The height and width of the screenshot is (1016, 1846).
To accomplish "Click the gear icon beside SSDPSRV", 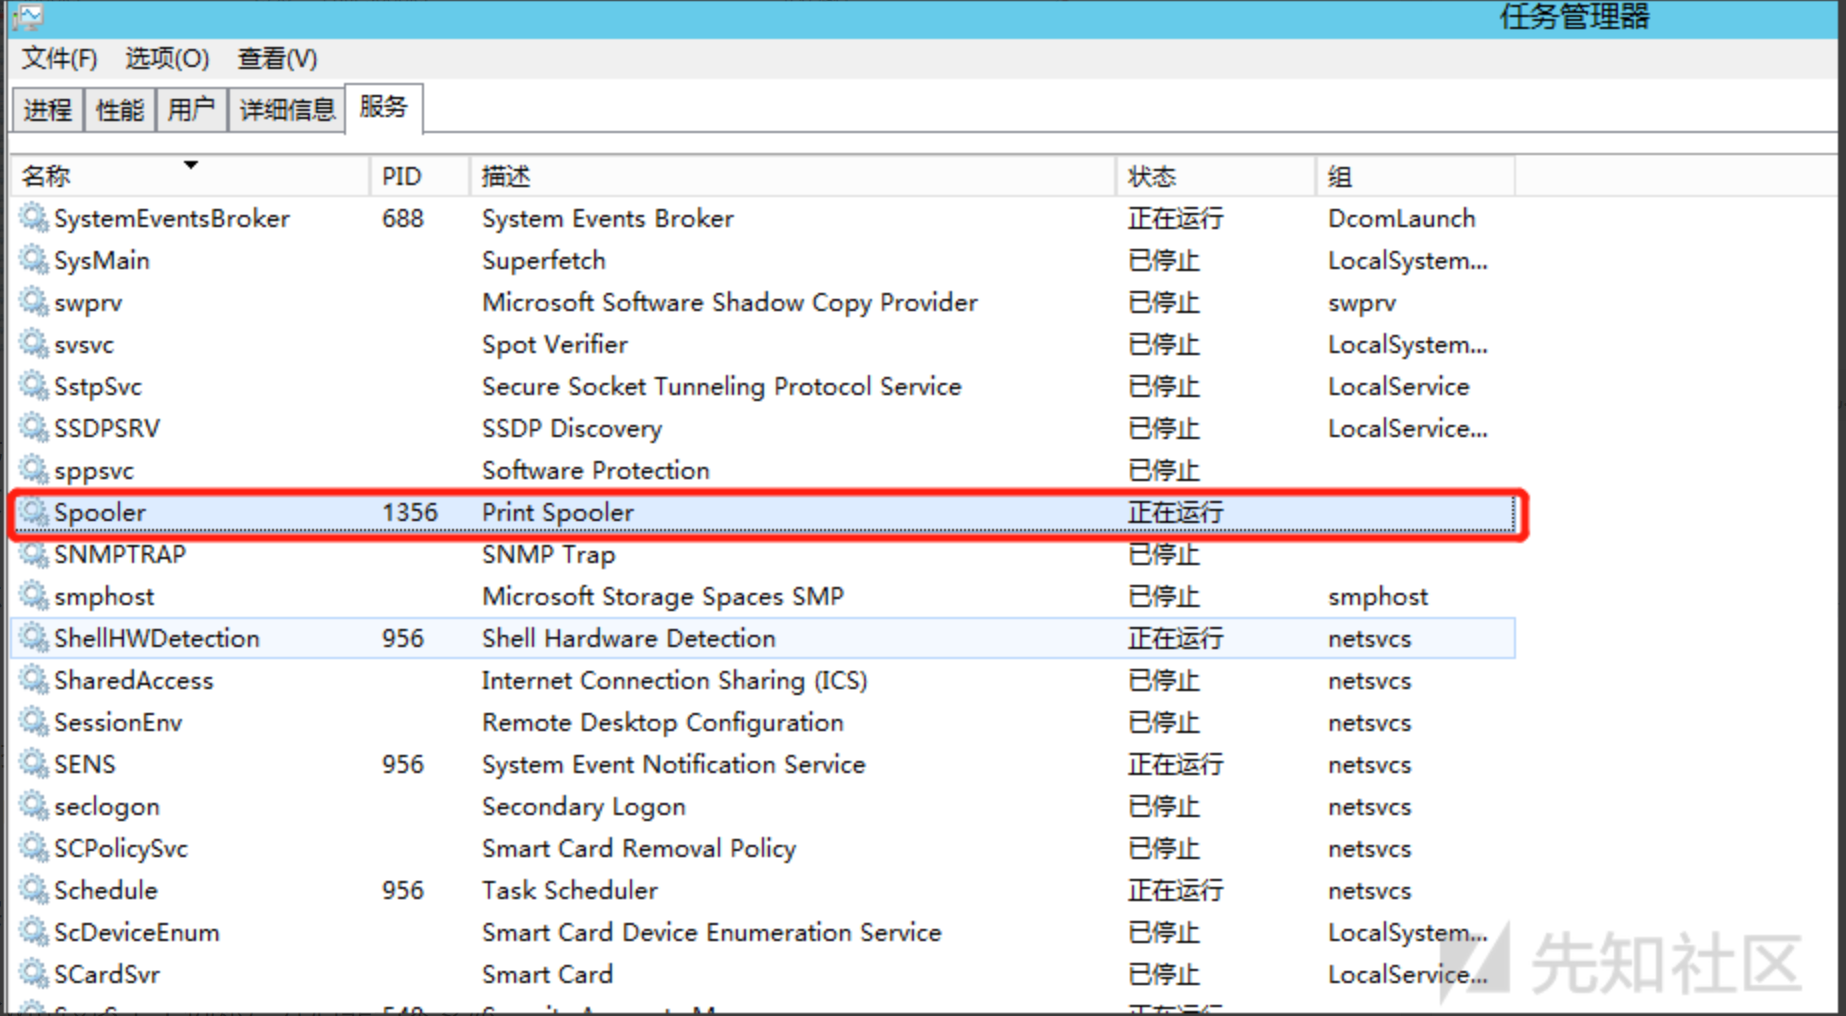I will (x=34, y=428).
